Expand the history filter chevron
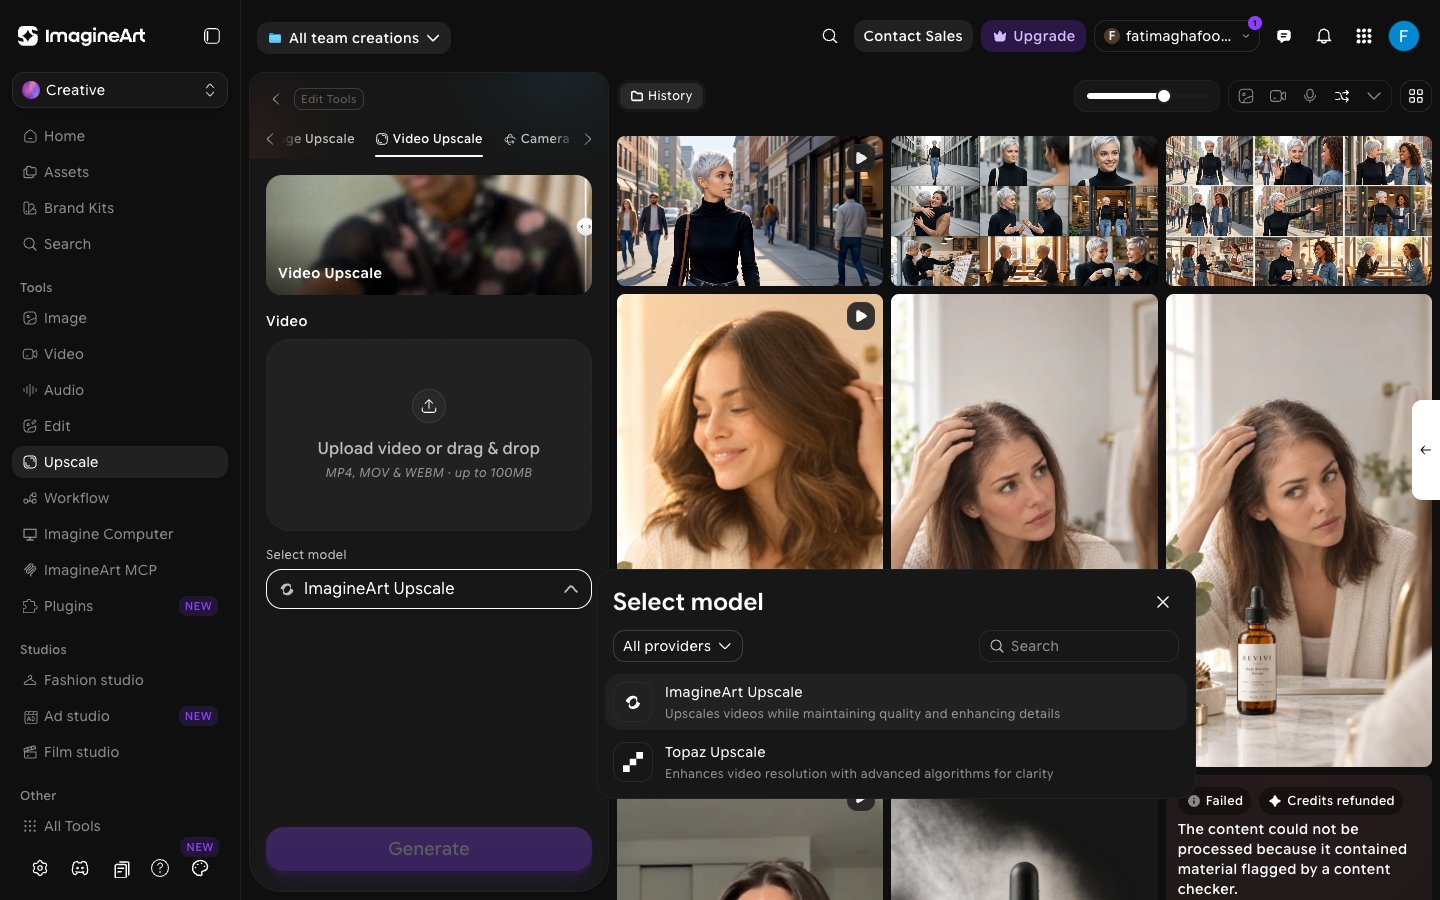Image resolution: width=1440 pixels, height=900 pixels. pos(1374,96)
